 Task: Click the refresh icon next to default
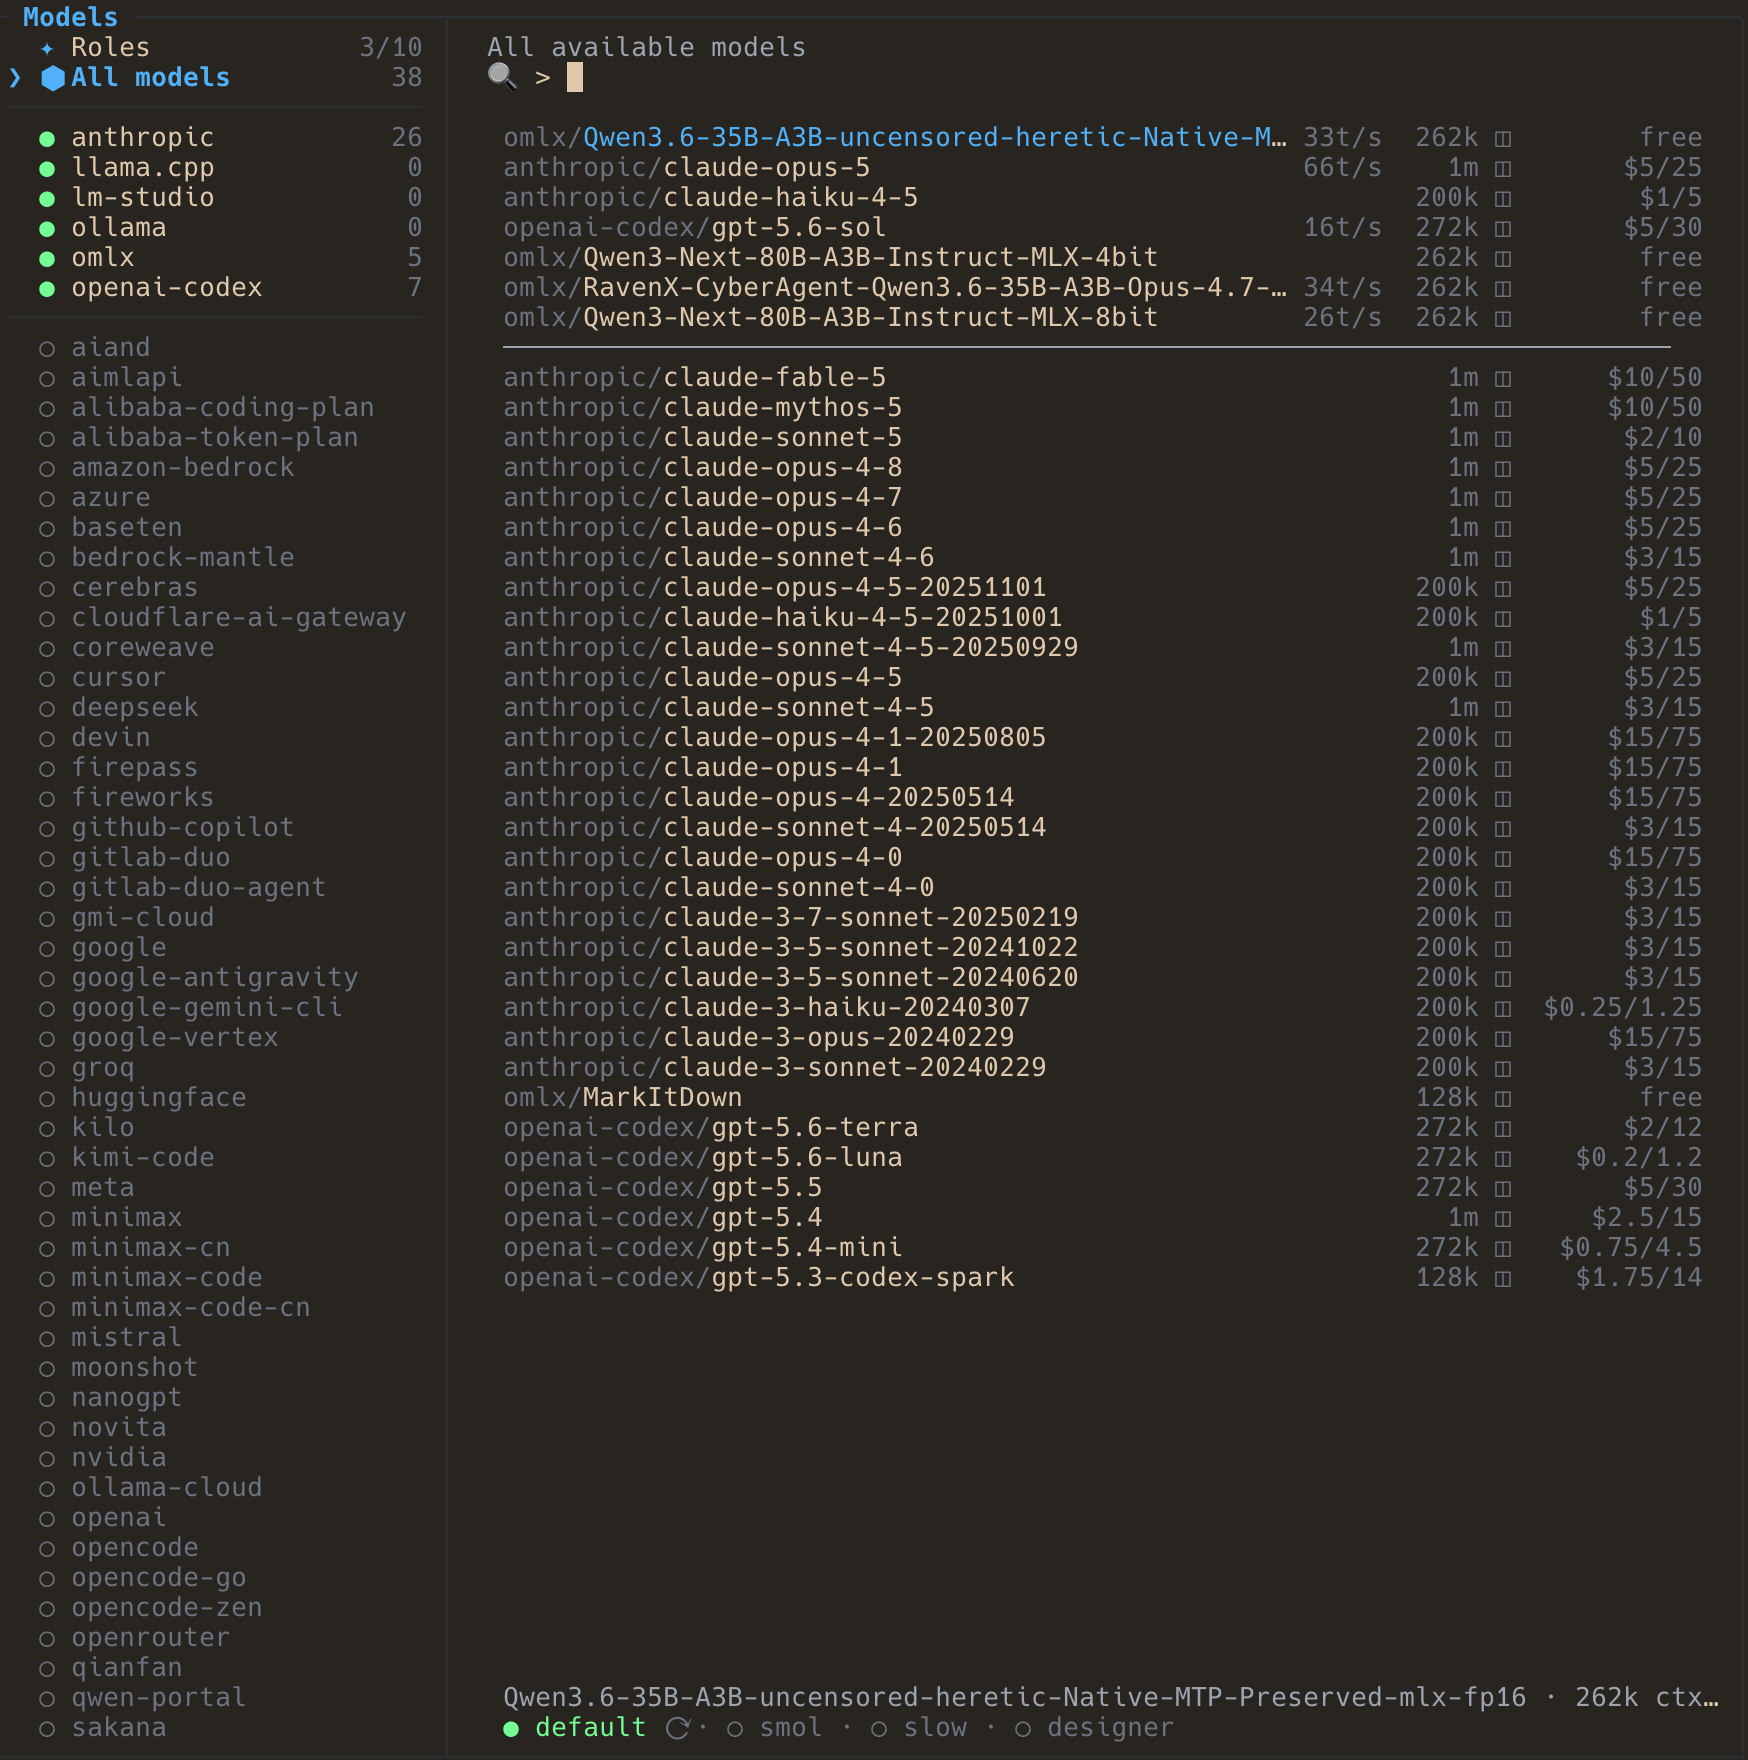(x=678, y=1728)
